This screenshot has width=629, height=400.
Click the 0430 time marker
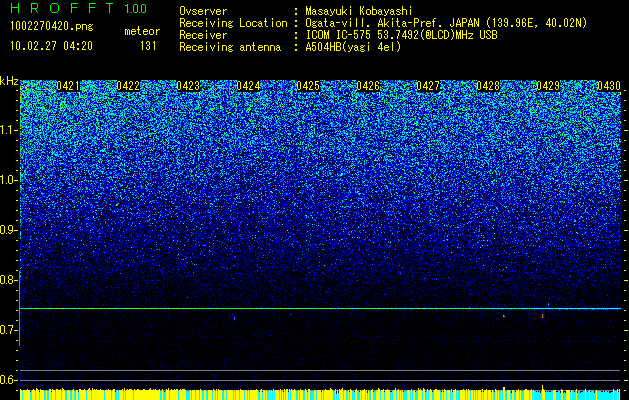pyautogui.click(x=609, y=86)
